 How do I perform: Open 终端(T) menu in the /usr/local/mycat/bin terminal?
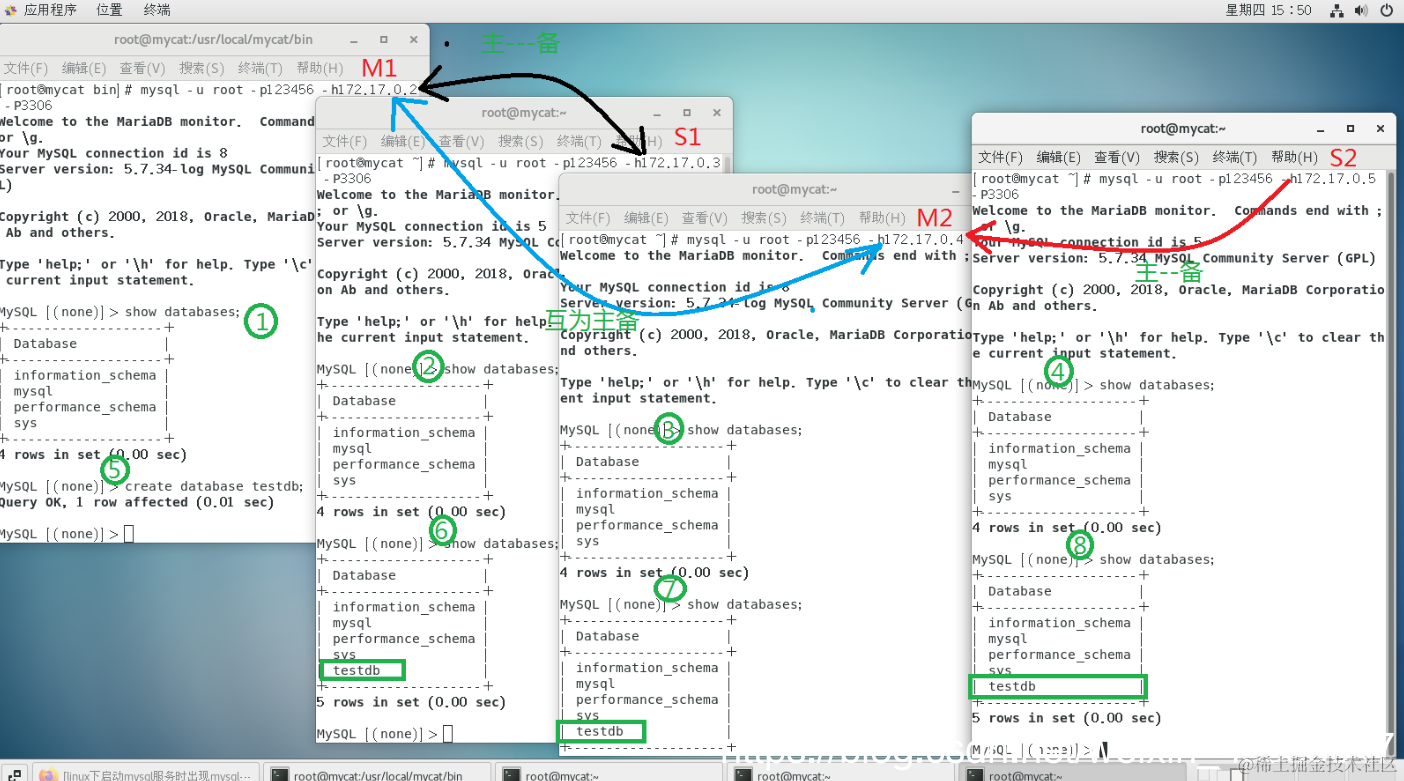click(x=260, y=68)
